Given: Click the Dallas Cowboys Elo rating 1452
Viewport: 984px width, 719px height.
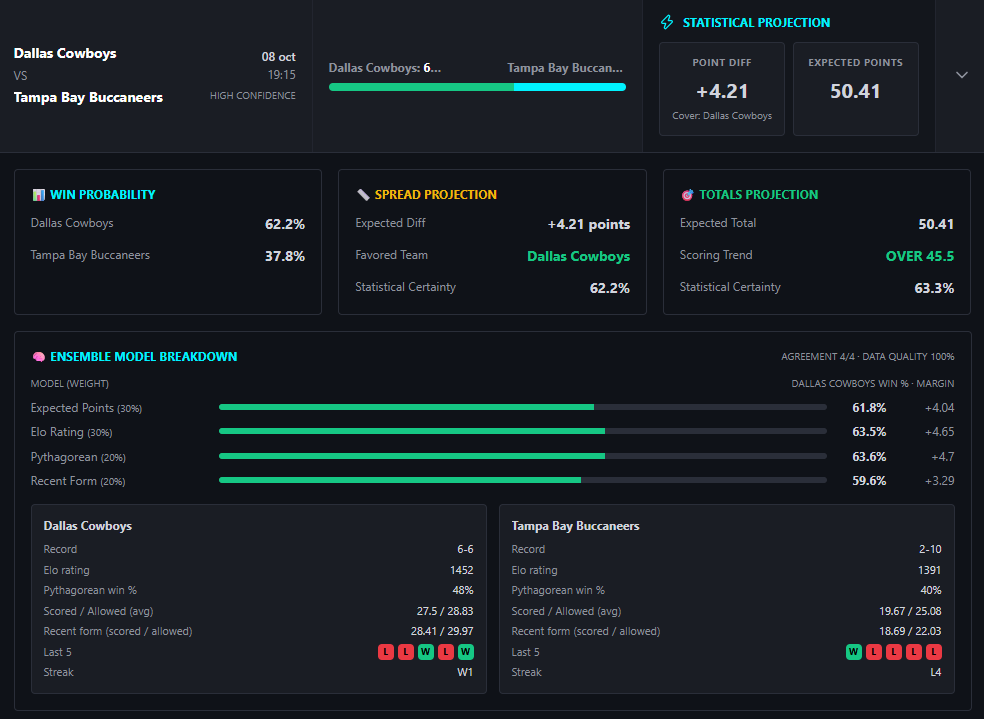Looking at the screenshot, I should click(x=461, y=570).
